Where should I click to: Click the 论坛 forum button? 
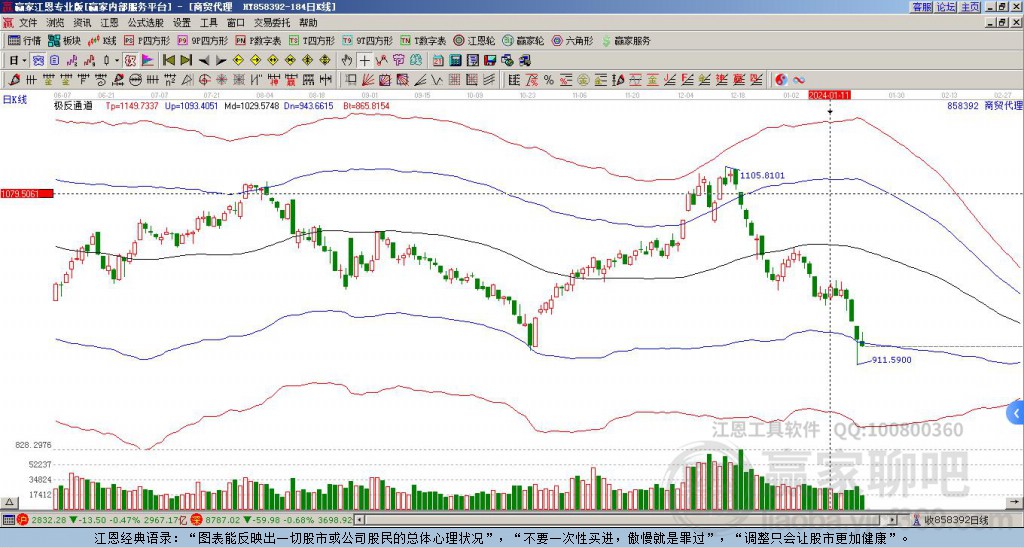[946, 7]
